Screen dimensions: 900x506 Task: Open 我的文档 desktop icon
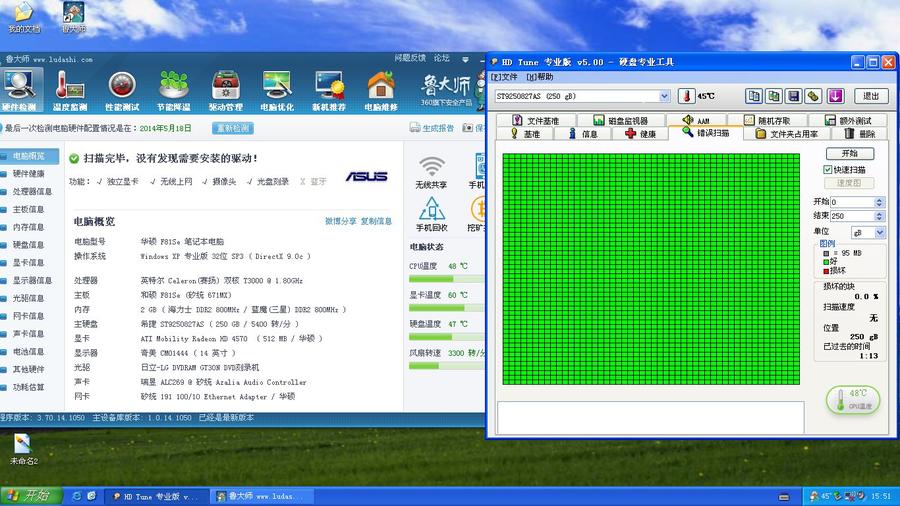[24, 17]
